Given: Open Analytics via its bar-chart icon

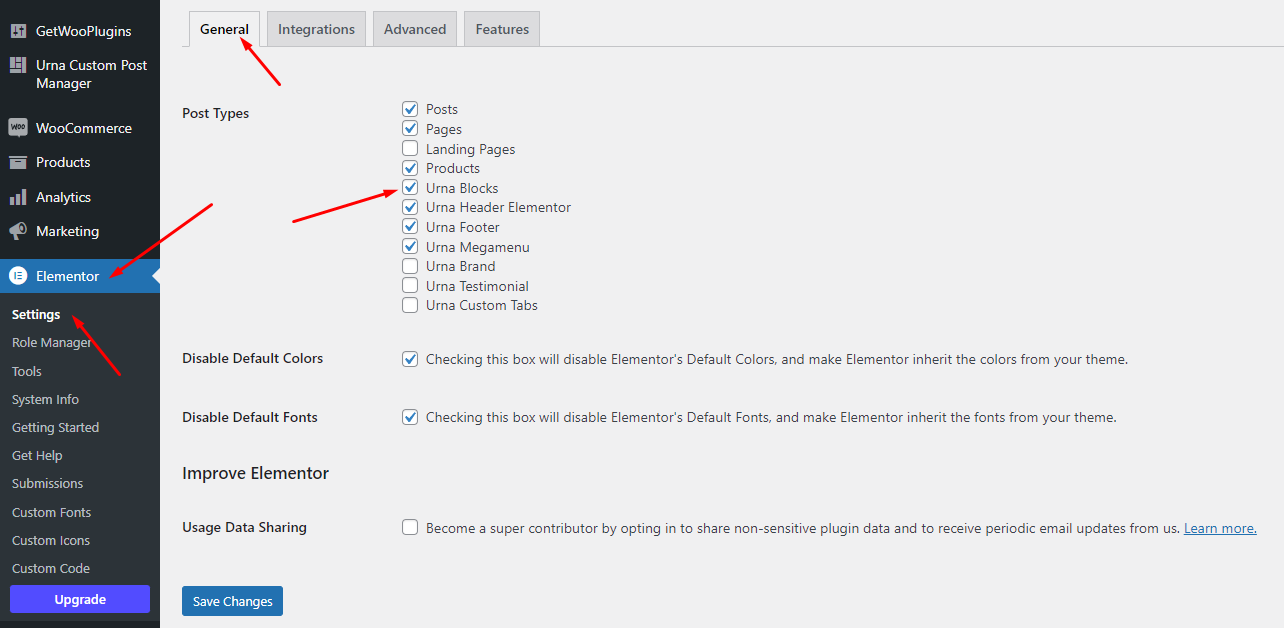Looking at the screenshot, I should [18, 197].
